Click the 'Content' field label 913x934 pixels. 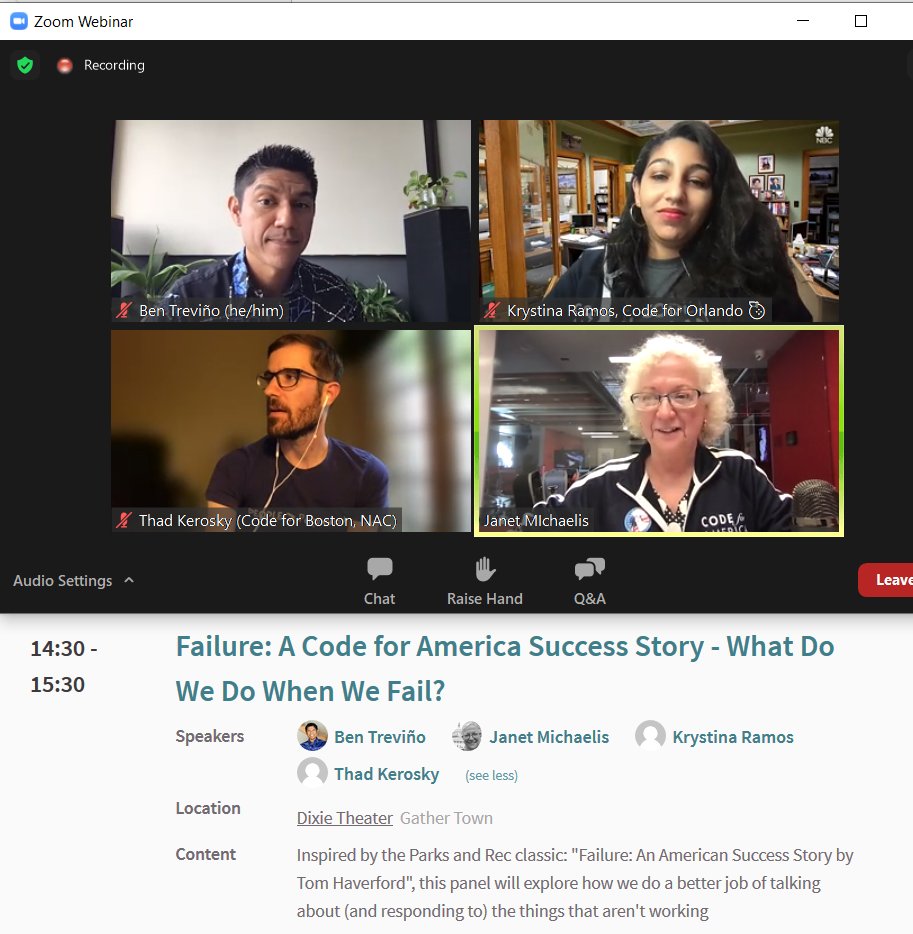205,854
